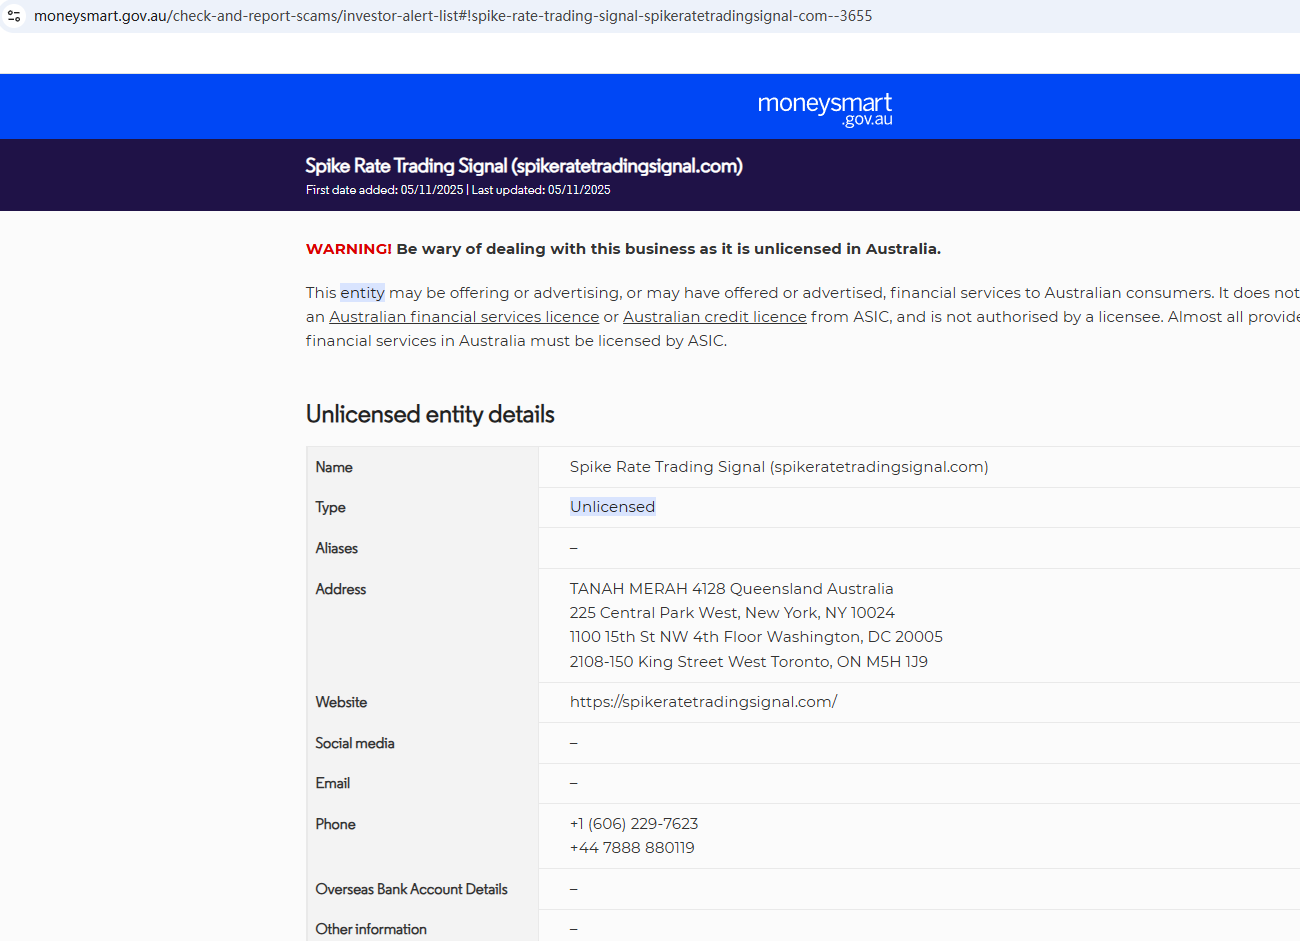Click the Other information row label

[371, 929]
